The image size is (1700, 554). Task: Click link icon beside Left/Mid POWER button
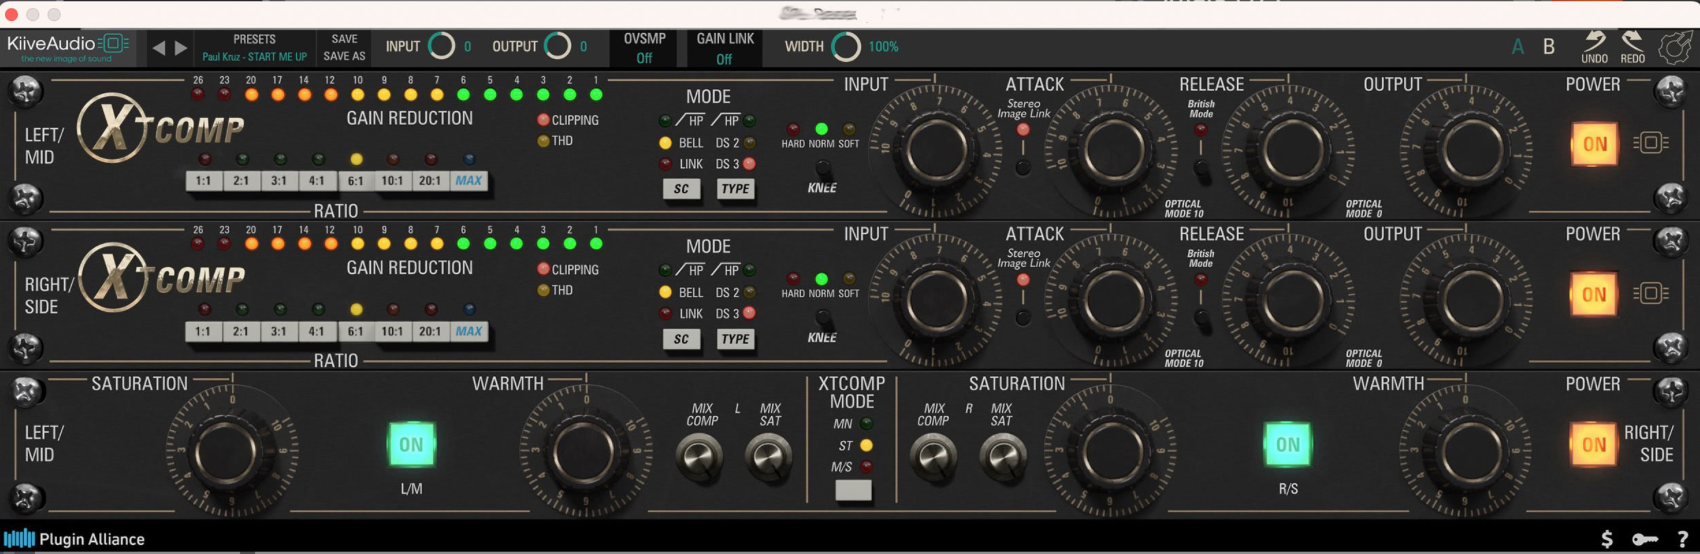click(1650, 143)
